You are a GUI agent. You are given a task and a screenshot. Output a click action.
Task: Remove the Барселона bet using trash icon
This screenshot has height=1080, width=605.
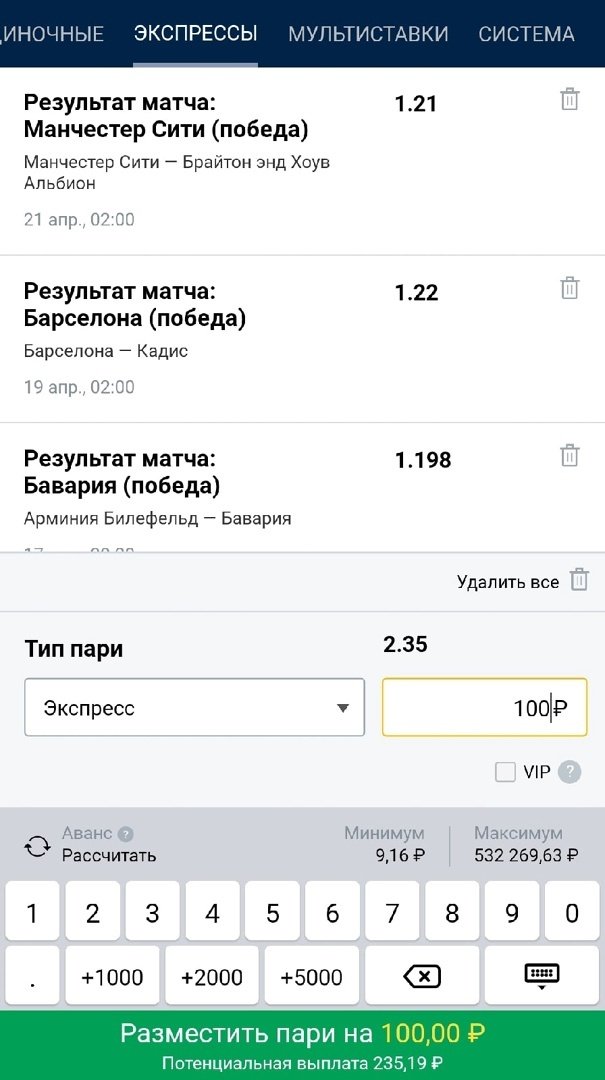[569, 288]
